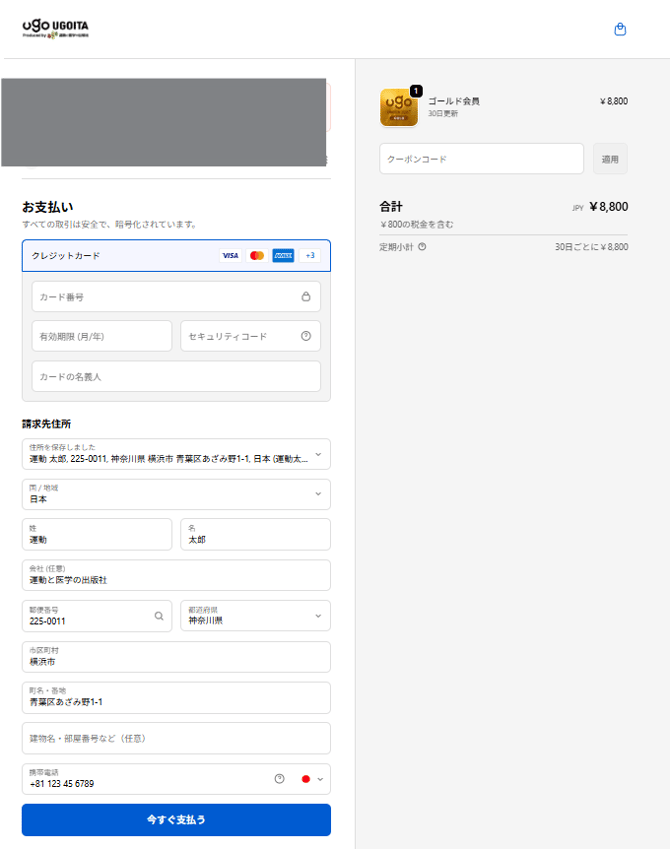Viewport: 670px width, 849px height.
Task: Click the 適用 coupon apply button
Action: click(x=610, y=159)
